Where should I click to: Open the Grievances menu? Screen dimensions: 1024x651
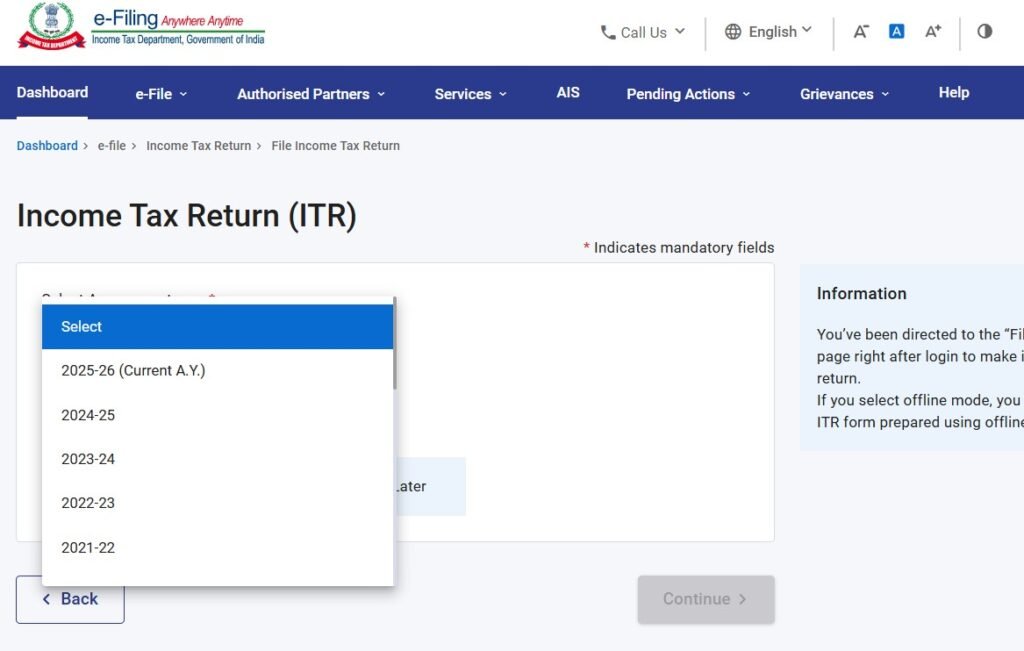point(844,94)
